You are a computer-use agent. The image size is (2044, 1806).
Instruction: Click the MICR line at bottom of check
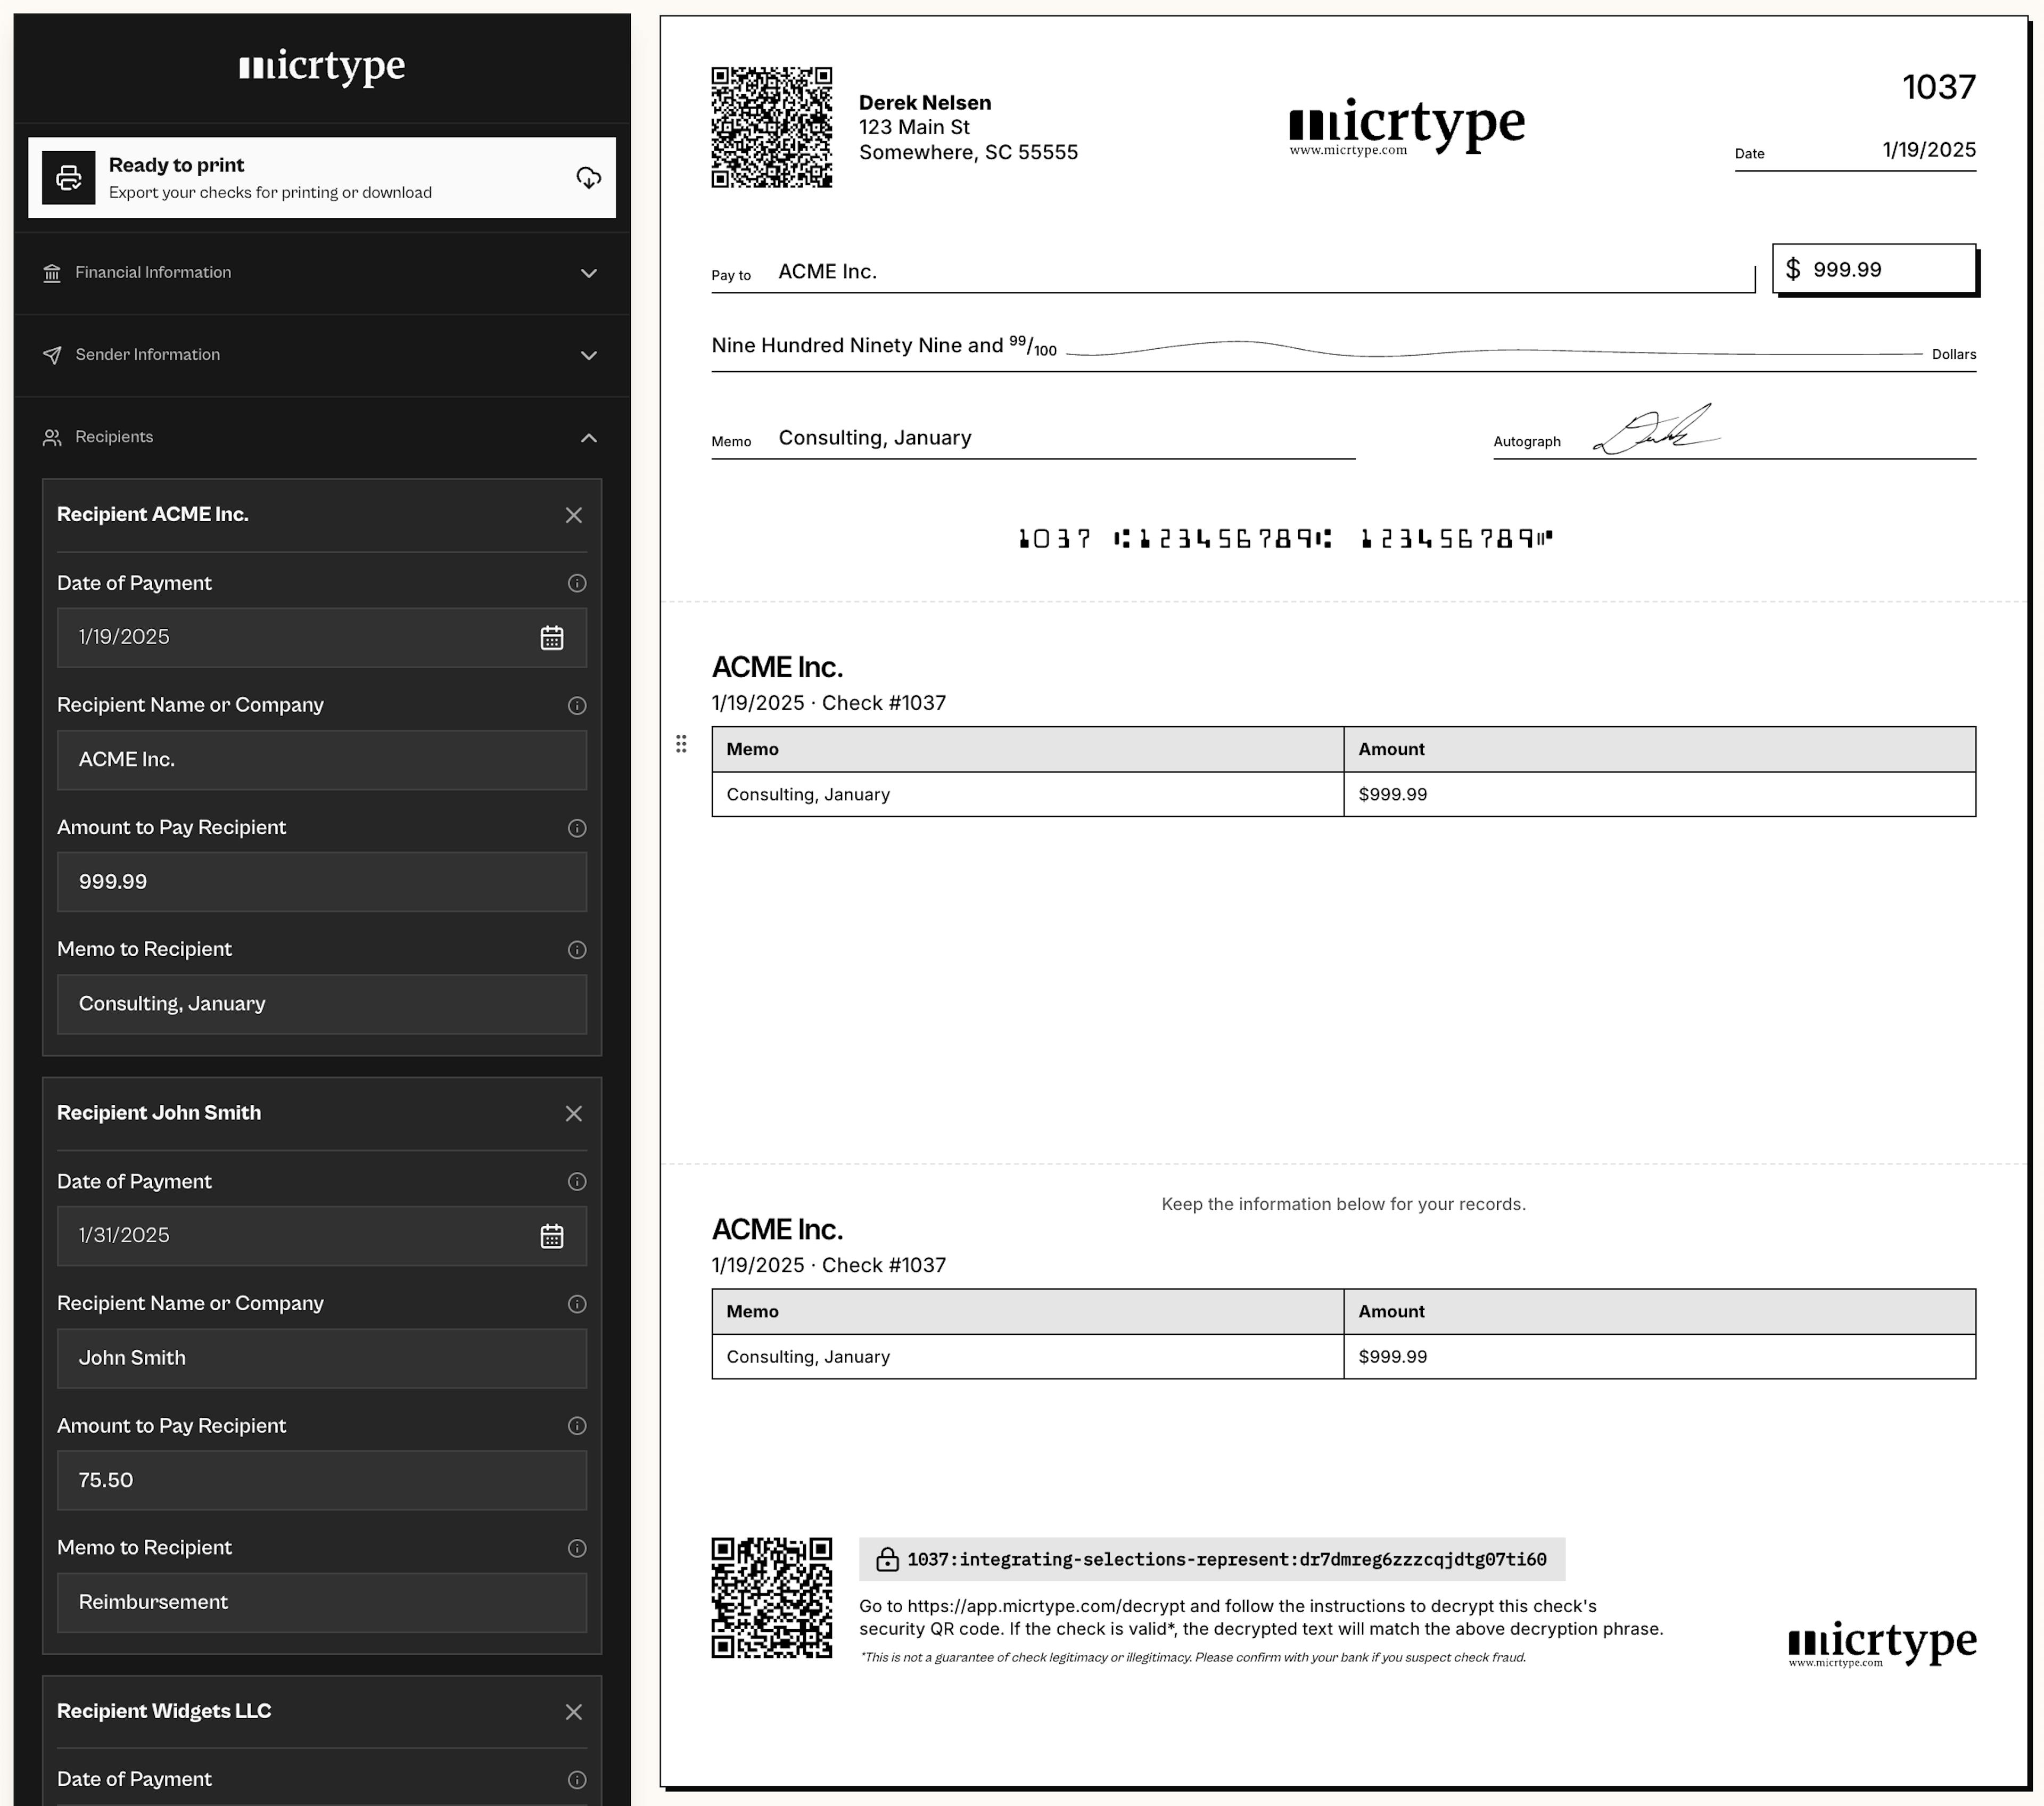1286,539
